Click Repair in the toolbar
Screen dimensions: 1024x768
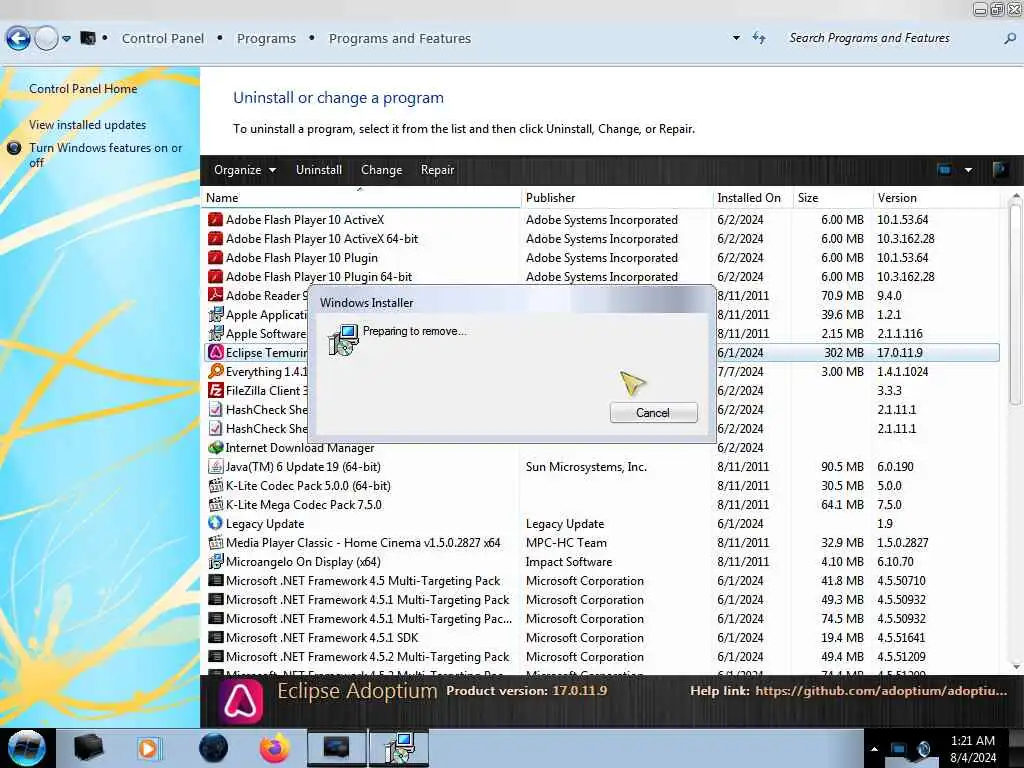438,170
